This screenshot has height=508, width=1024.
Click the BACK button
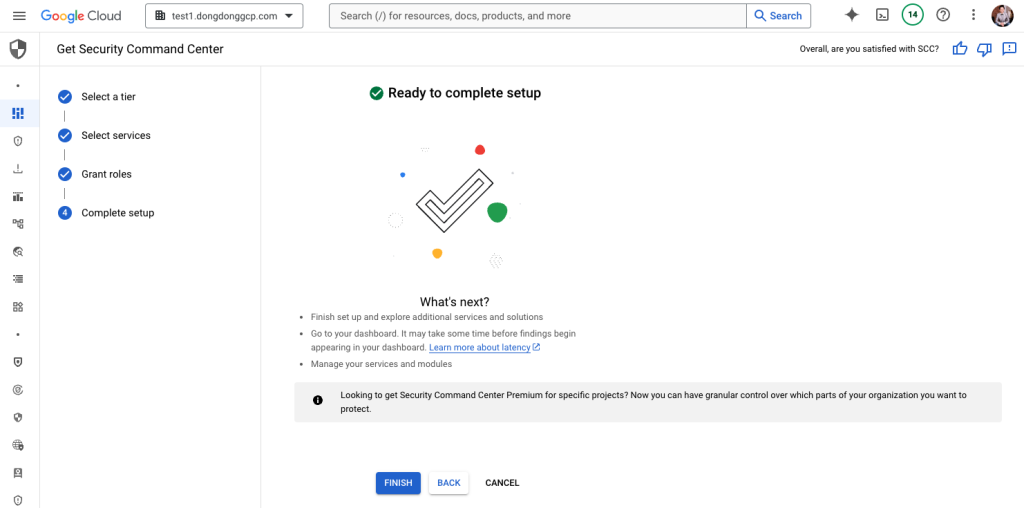tap(449, 483)
